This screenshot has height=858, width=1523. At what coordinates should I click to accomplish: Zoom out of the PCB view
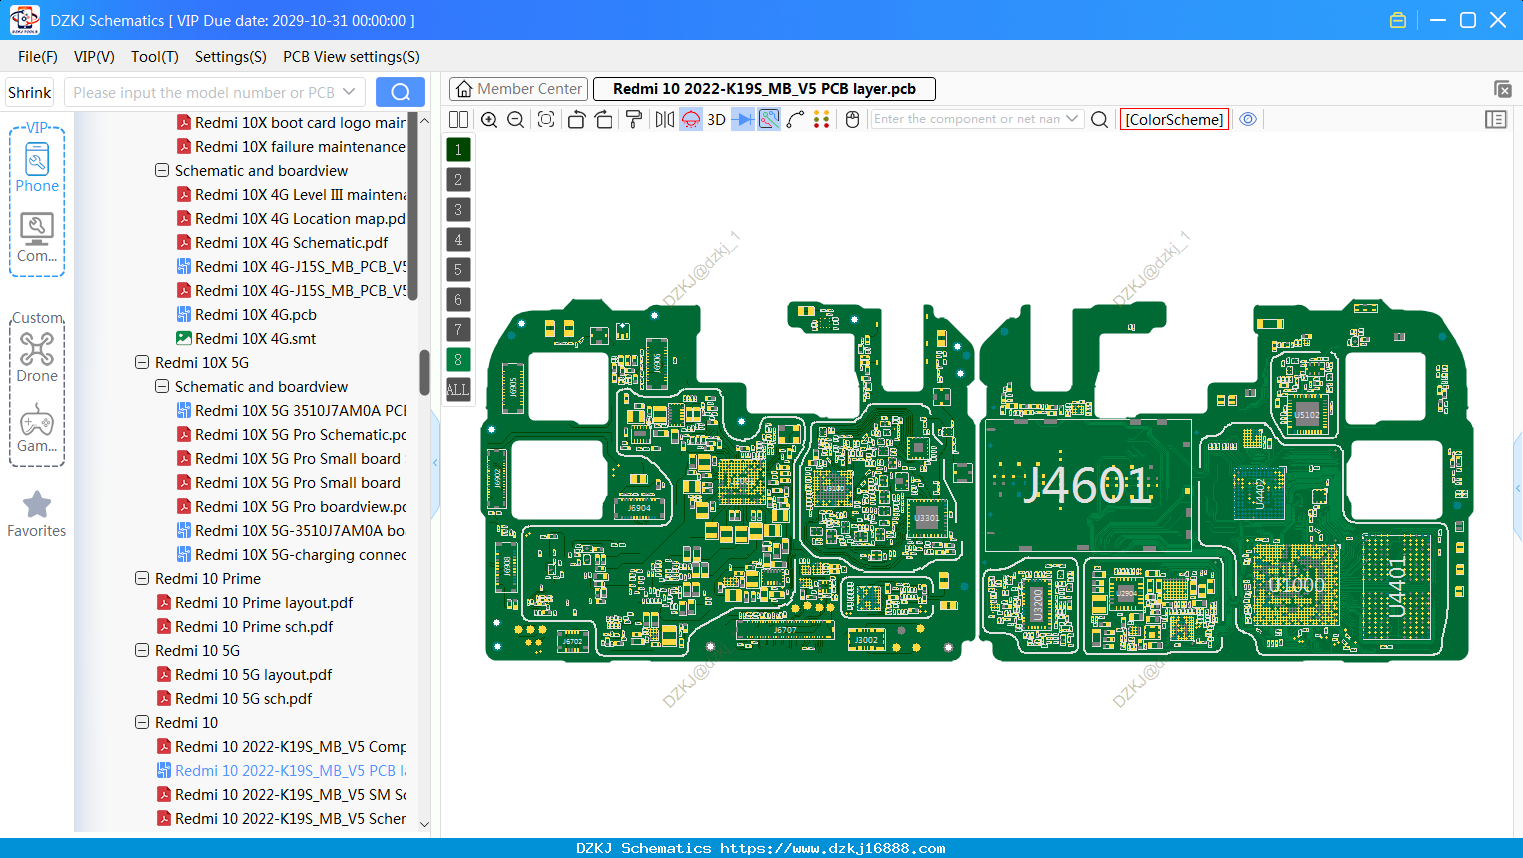(516, 119)
